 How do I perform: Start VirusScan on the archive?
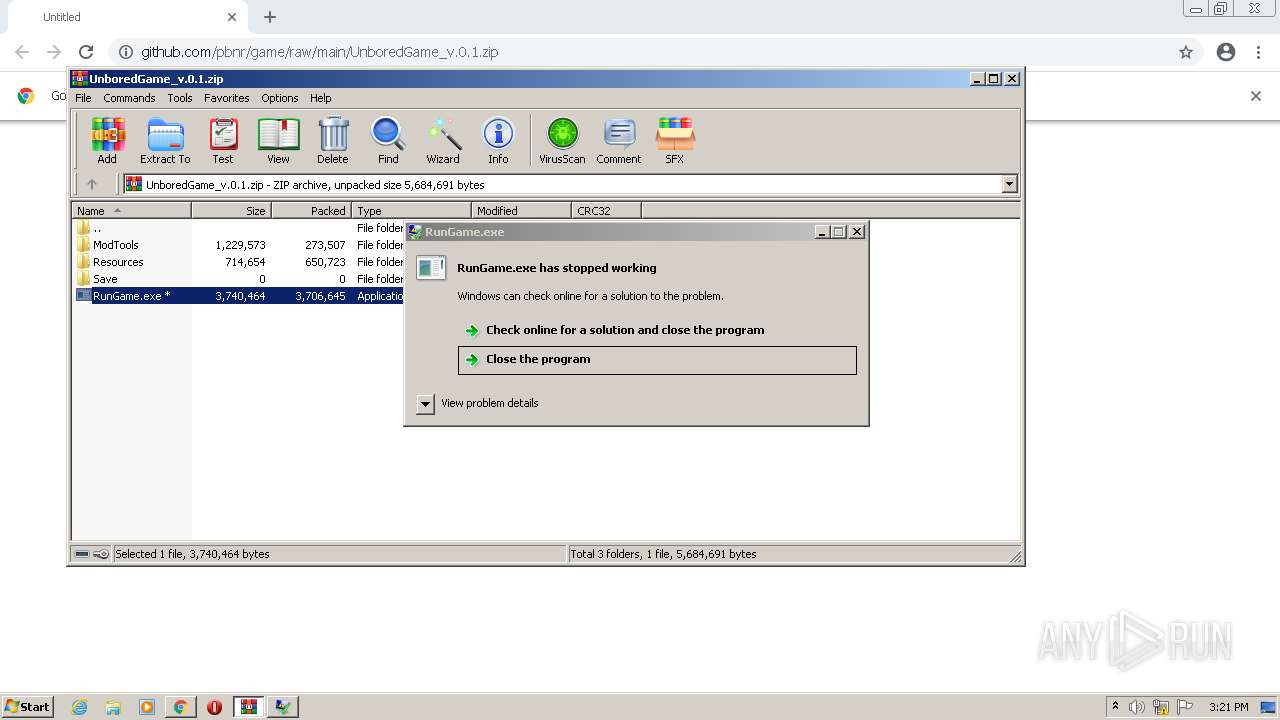(x=562, y=141)
